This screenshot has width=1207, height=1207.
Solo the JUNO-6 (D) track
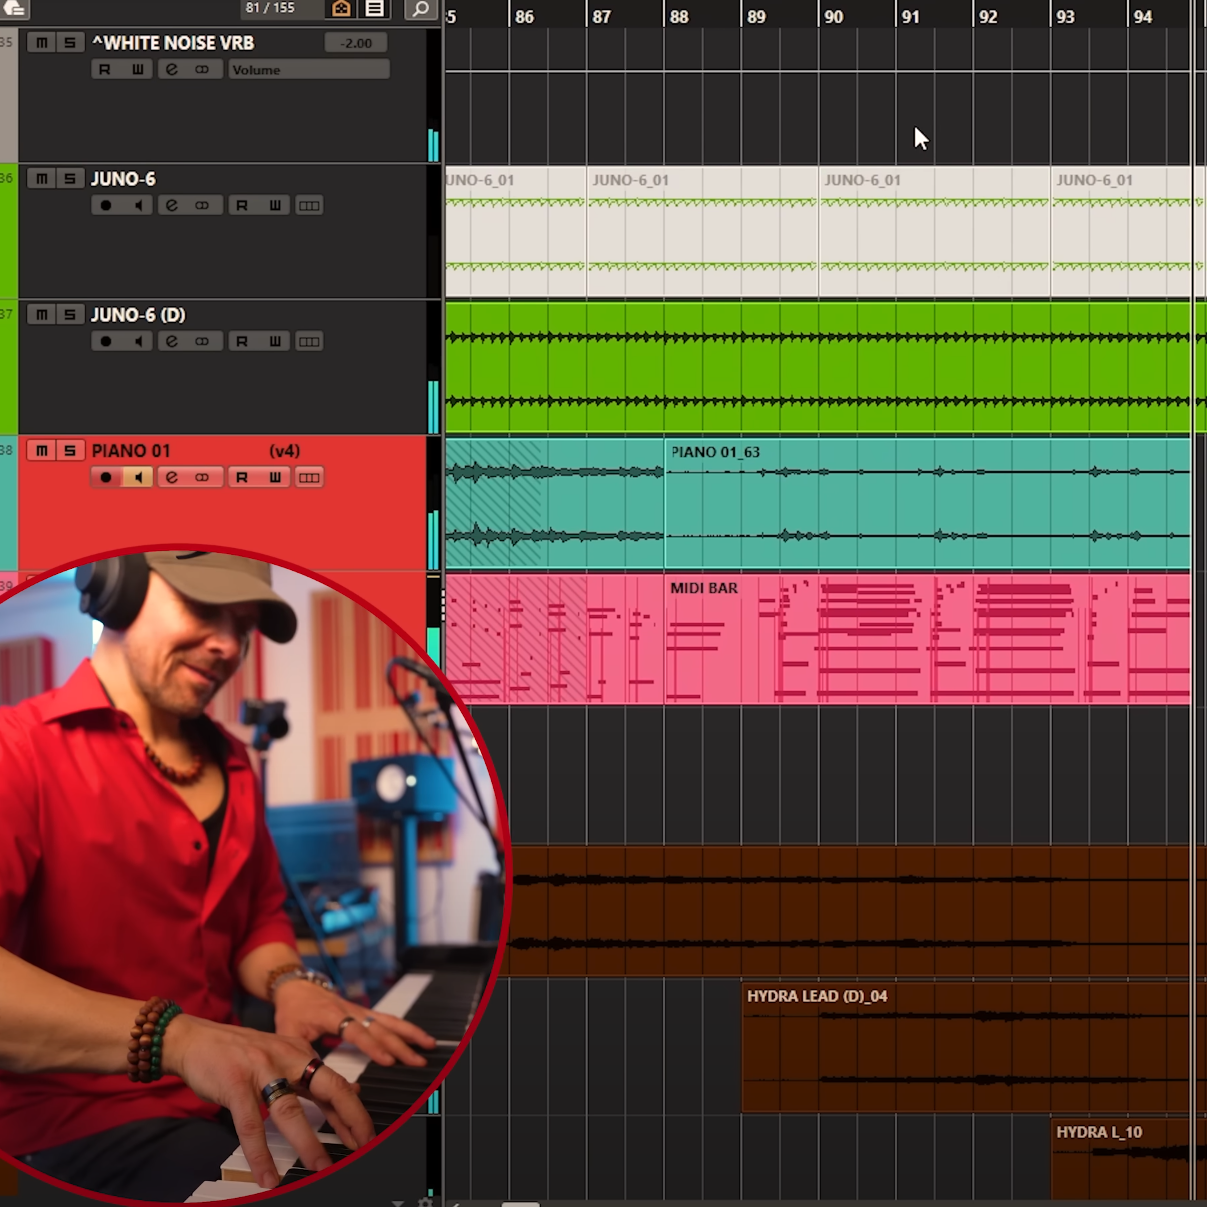69,315
